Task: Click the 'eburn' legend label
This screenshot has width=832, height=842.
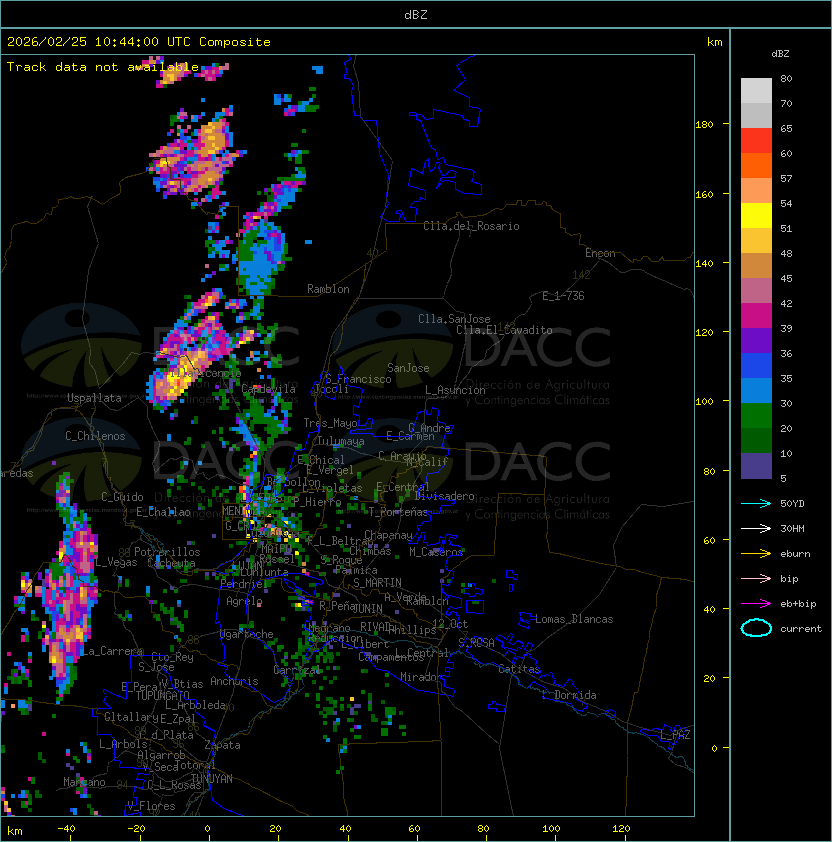Action: pyautogui.click(x=795, y=554)
